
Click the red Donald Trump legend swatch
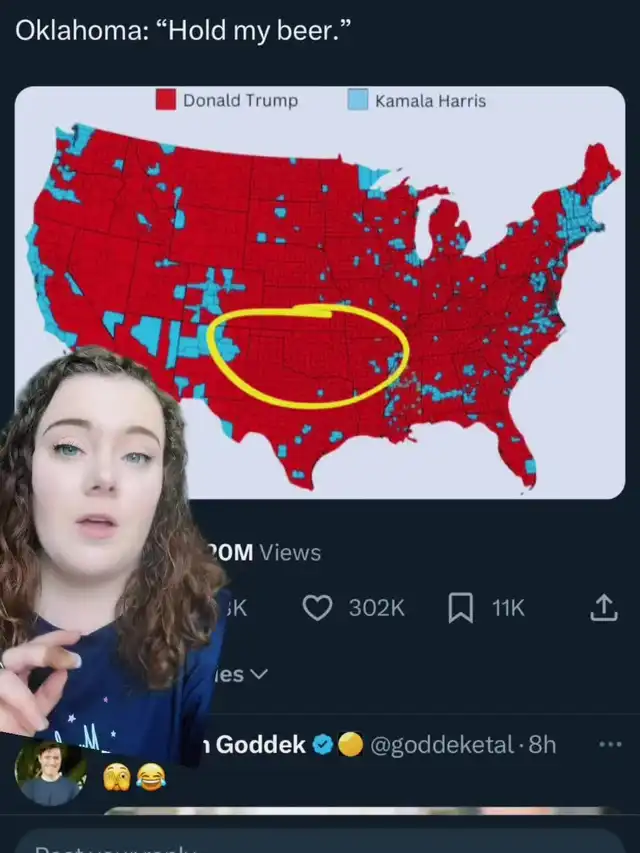(x=166, y=100)
